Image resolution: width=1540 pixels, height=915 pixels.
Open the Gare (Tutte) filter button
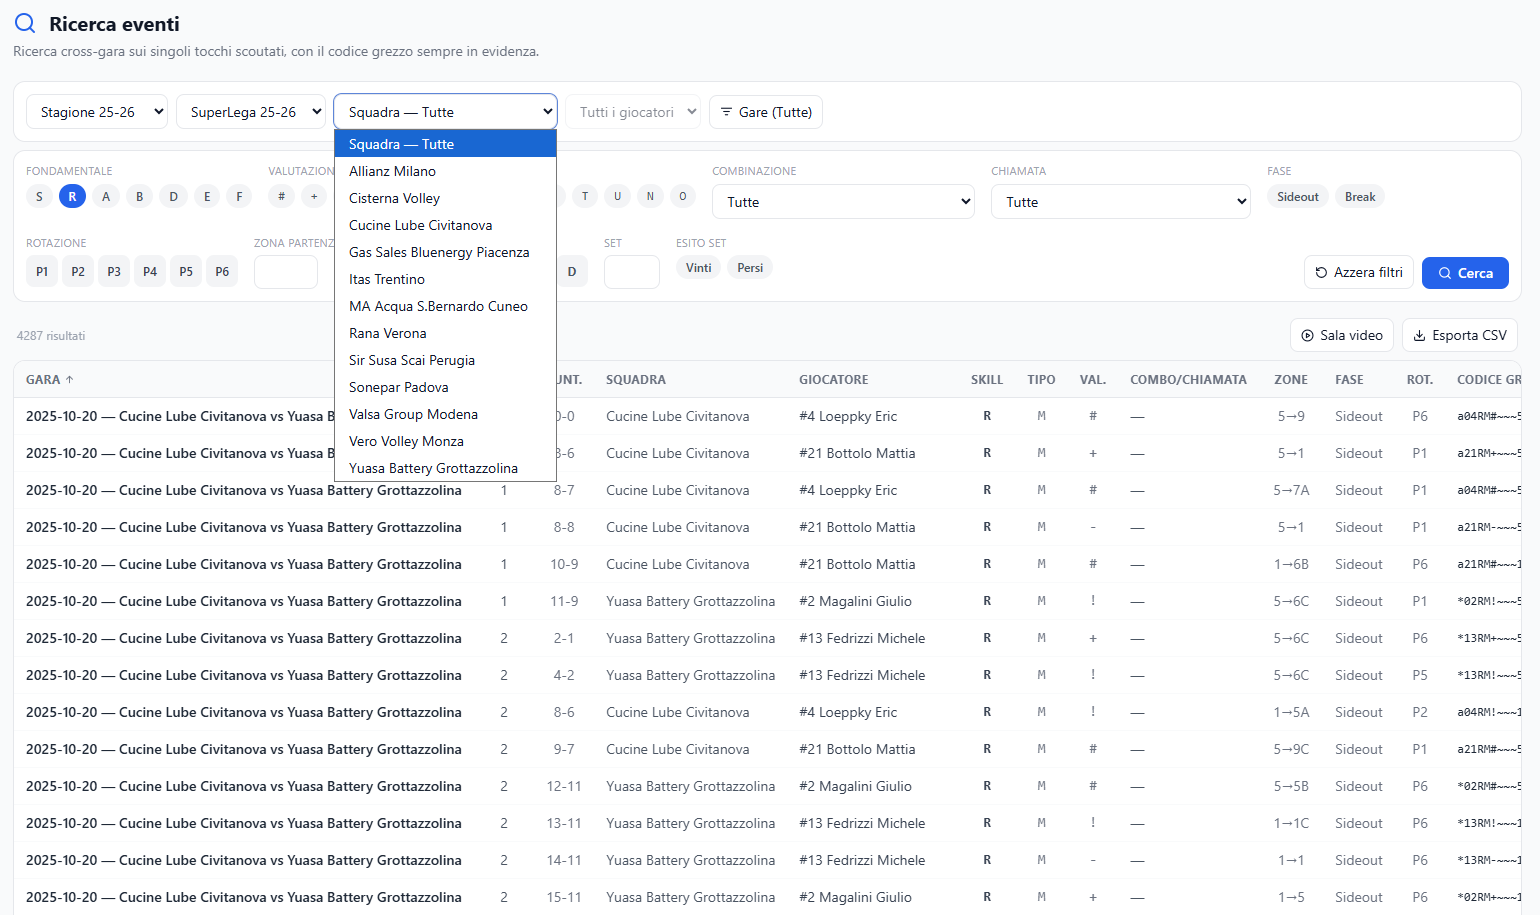pyautogui.click(x=766, y=112)
